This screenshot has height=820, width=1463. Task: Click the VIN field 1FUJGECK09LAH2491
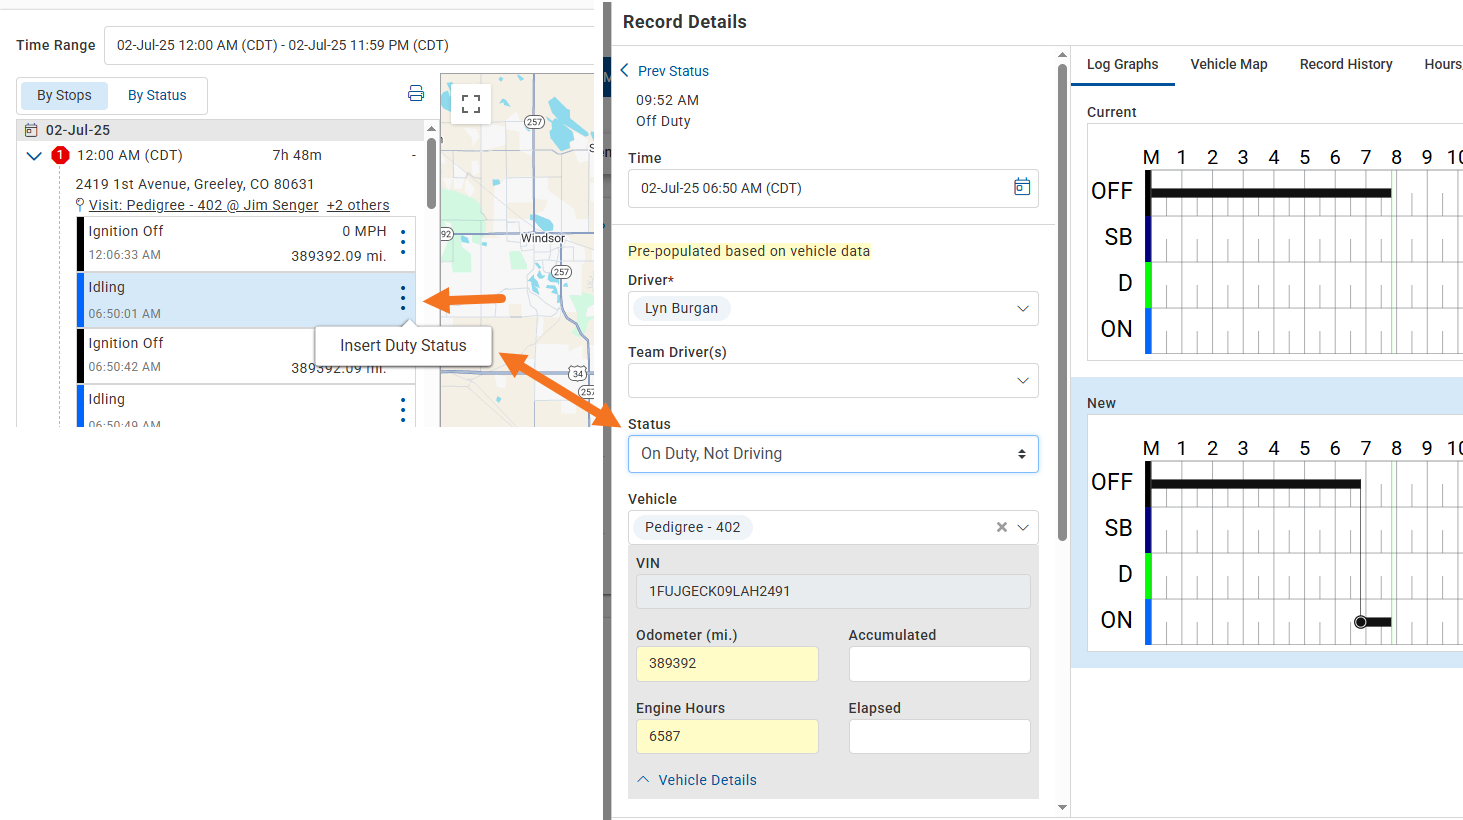833,591
